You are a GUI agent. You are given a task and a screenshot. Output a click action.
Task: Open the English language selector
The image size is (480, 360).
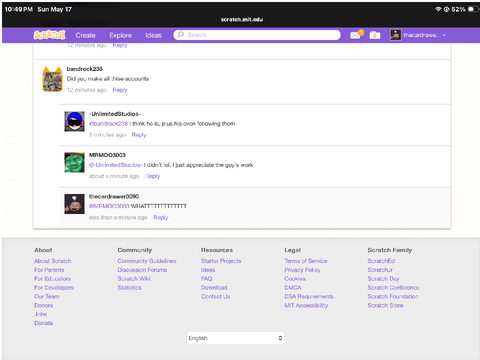(x=235, y=338)
